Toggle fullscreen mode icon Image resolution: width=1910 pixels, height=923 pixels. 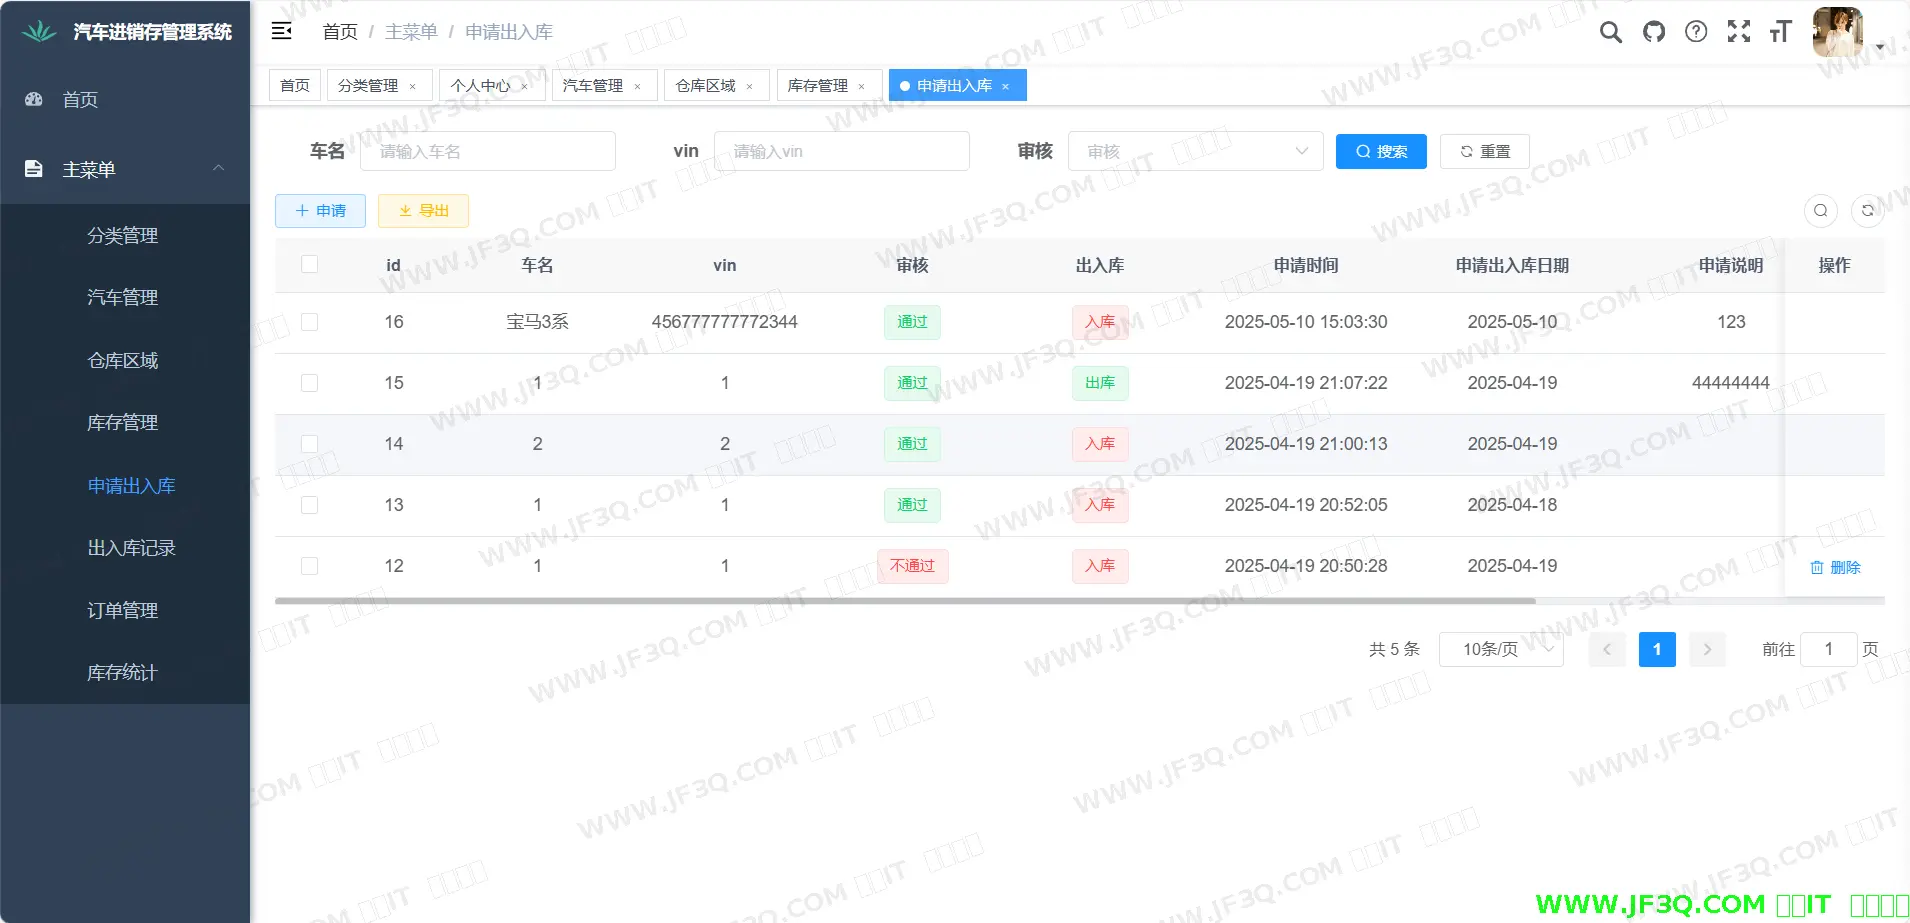coord(1739,32)
